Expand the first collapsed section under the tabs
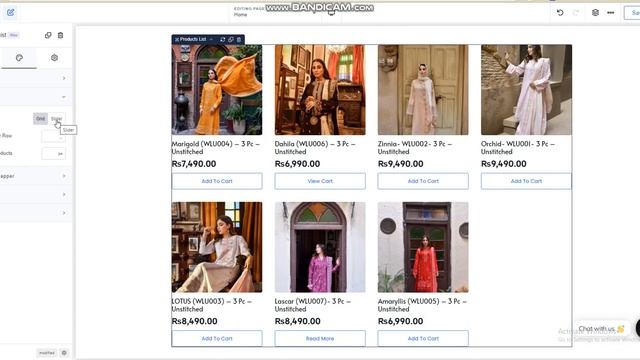This screenshot has height=360, width=640. [64, 78]
